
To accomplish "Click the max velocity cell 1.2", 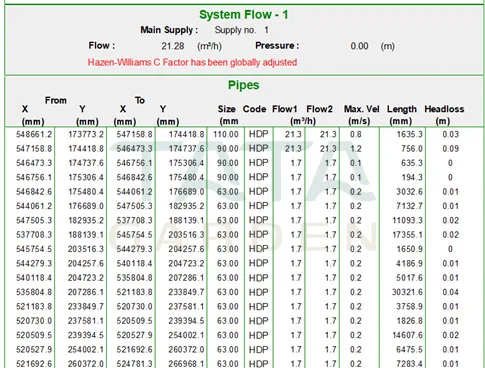I will [x=356, y=149].
